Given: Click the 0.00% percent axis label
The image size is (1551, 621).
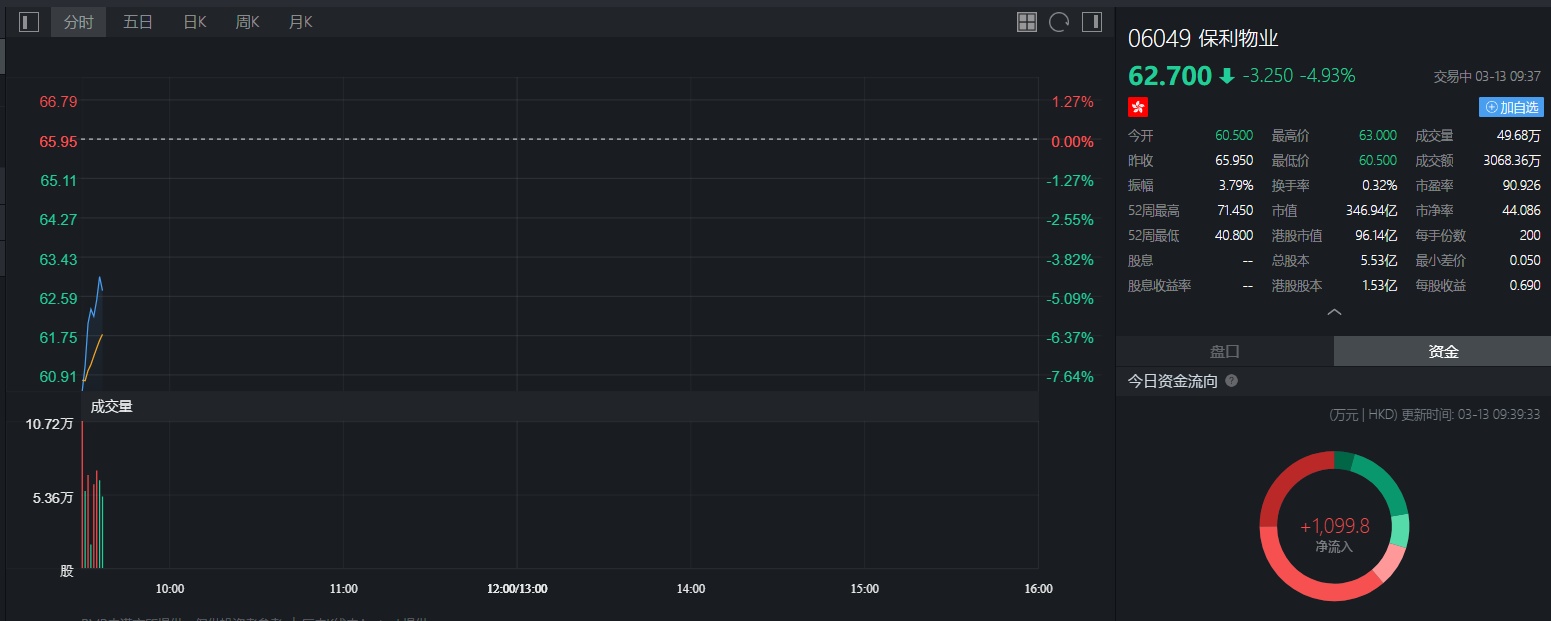Looking at the screenshot, I should click(1072, 141).
